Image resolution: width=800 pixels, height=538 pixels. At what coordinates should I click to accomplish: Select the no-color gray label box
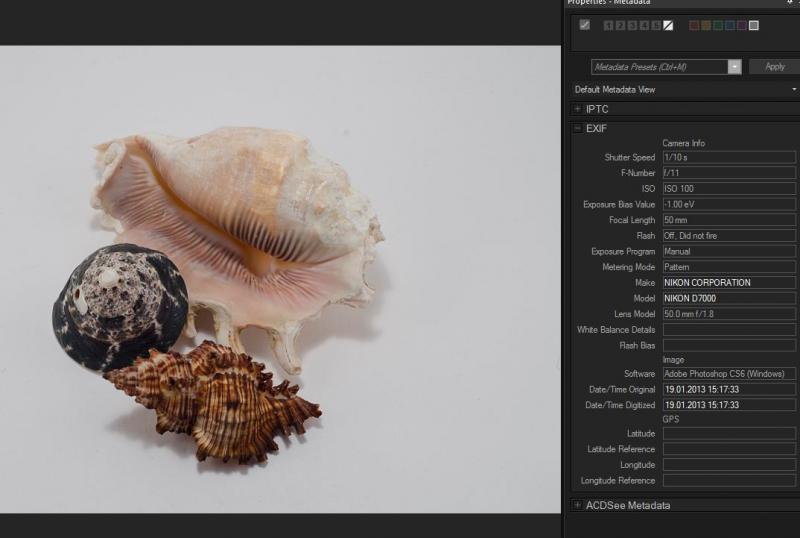click(754, 26)
